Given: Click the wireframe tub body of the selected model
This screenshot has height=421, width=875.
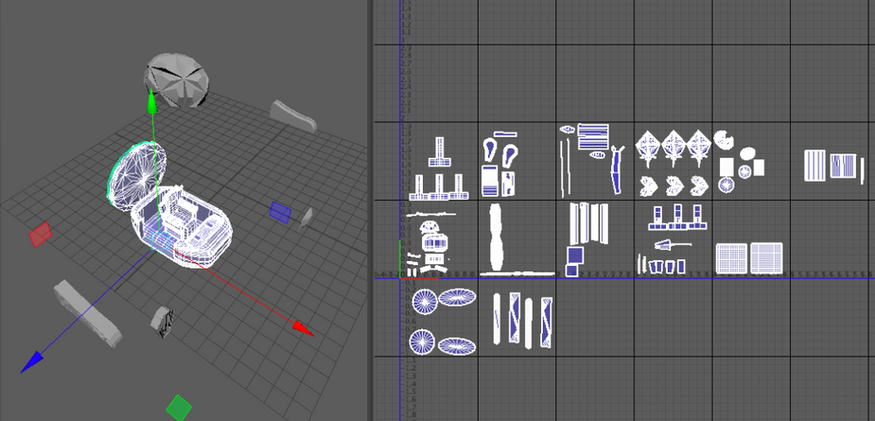Looking at the screenshot, I should pos(182,226).
